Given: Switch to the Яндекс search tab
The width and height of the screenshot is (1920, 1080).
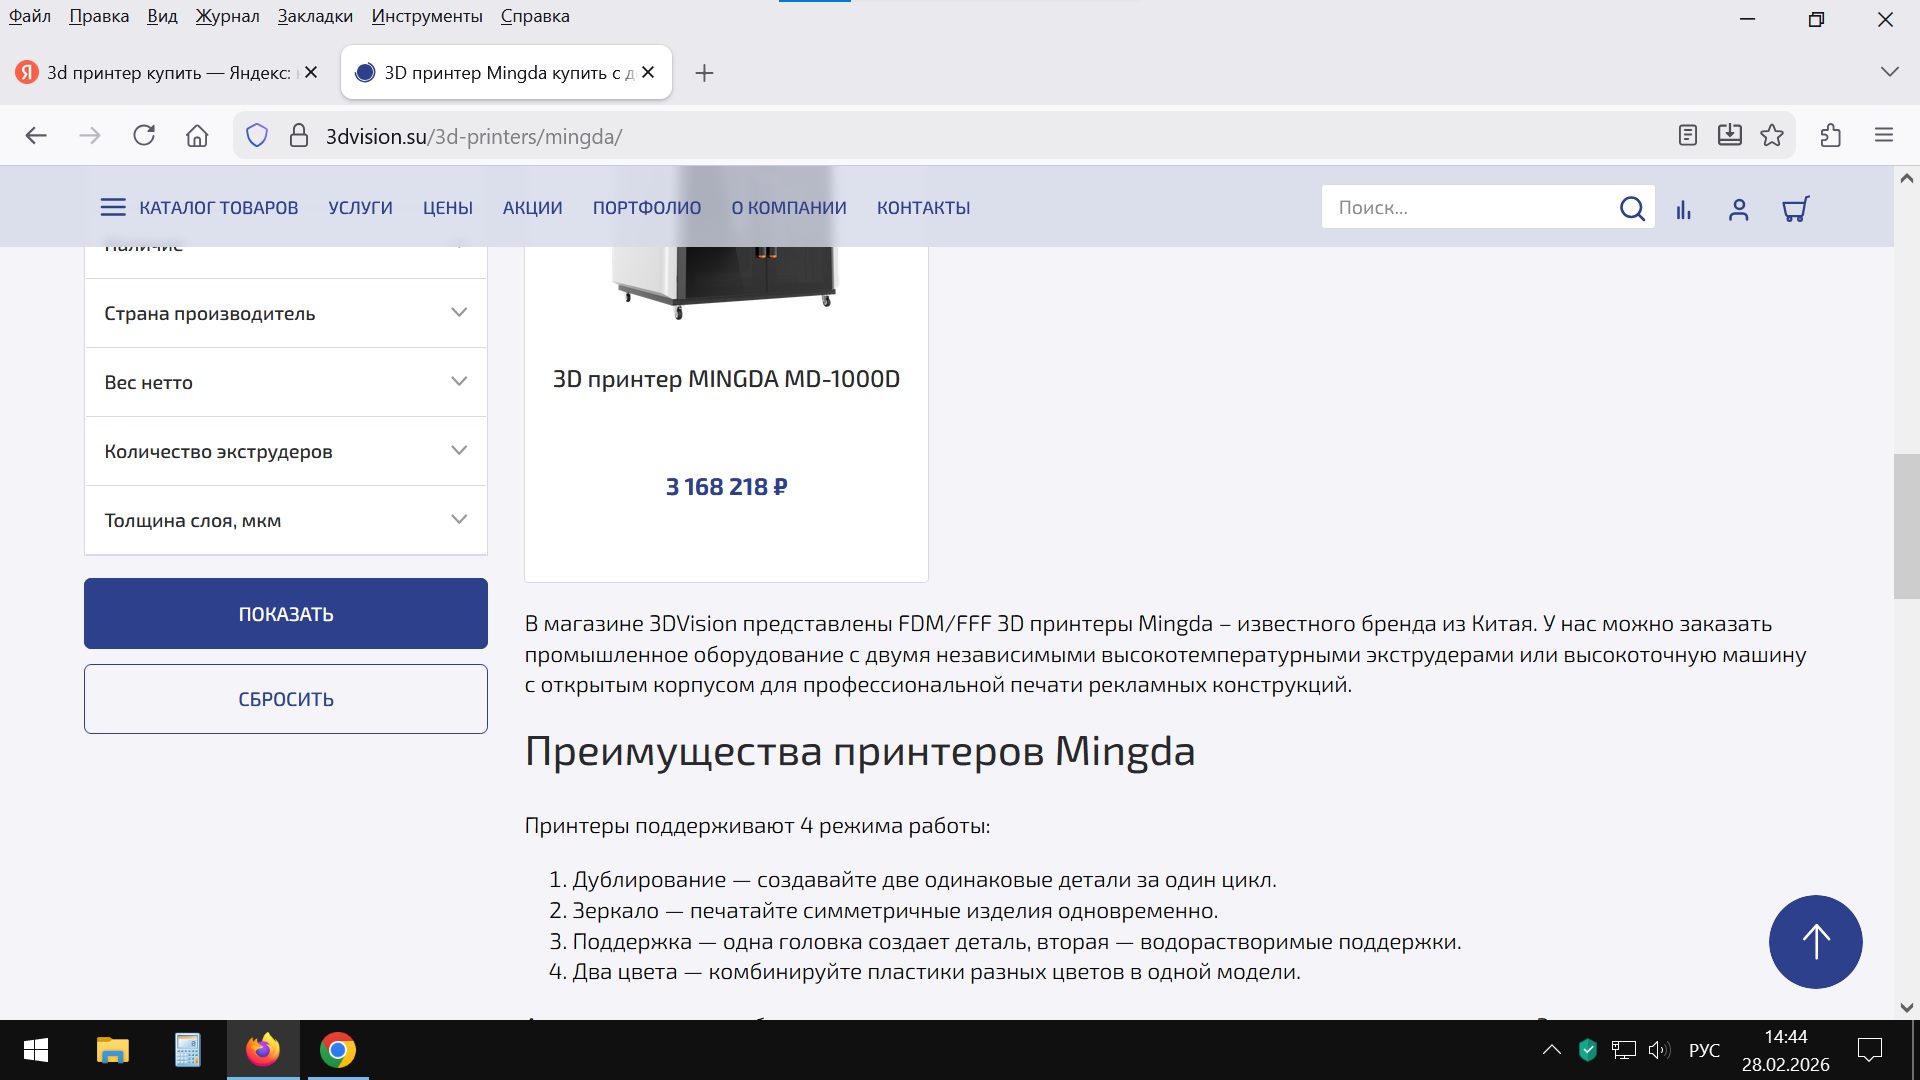Looking at the screenshot, I should 160,73.
